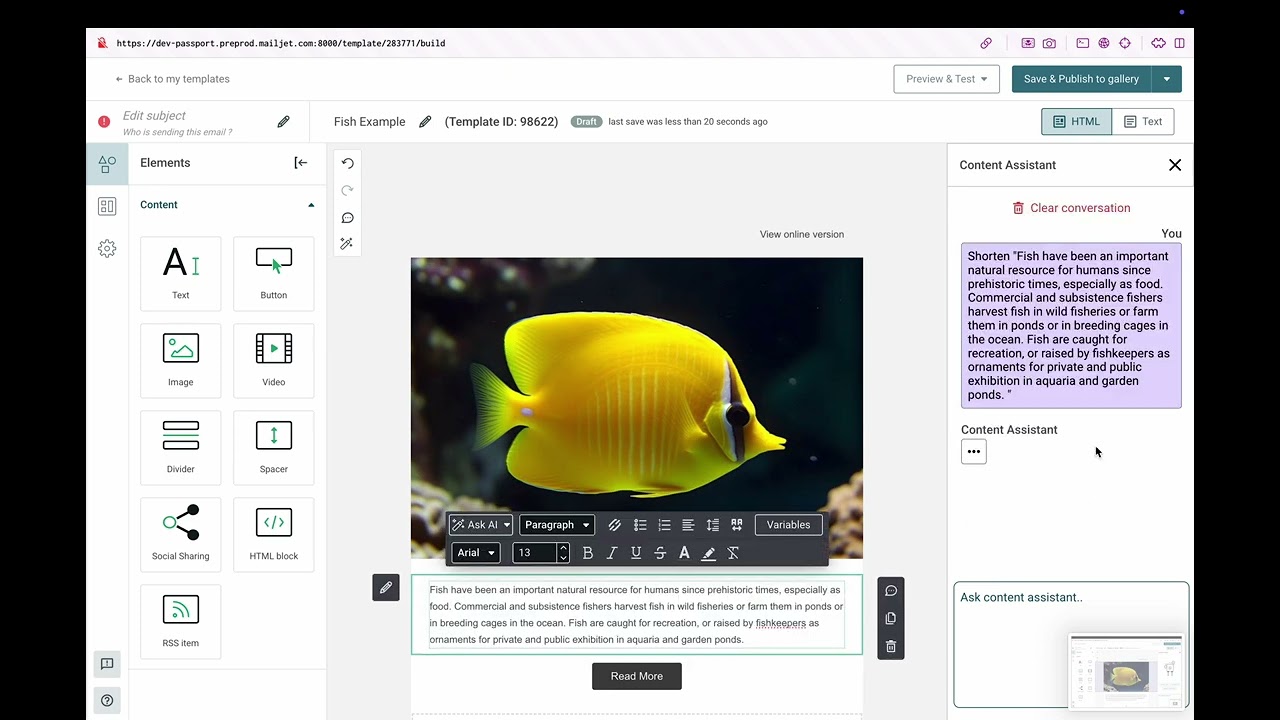Go back to my templates
This screenshot has width=1280, height=720.
pos(172,79)
